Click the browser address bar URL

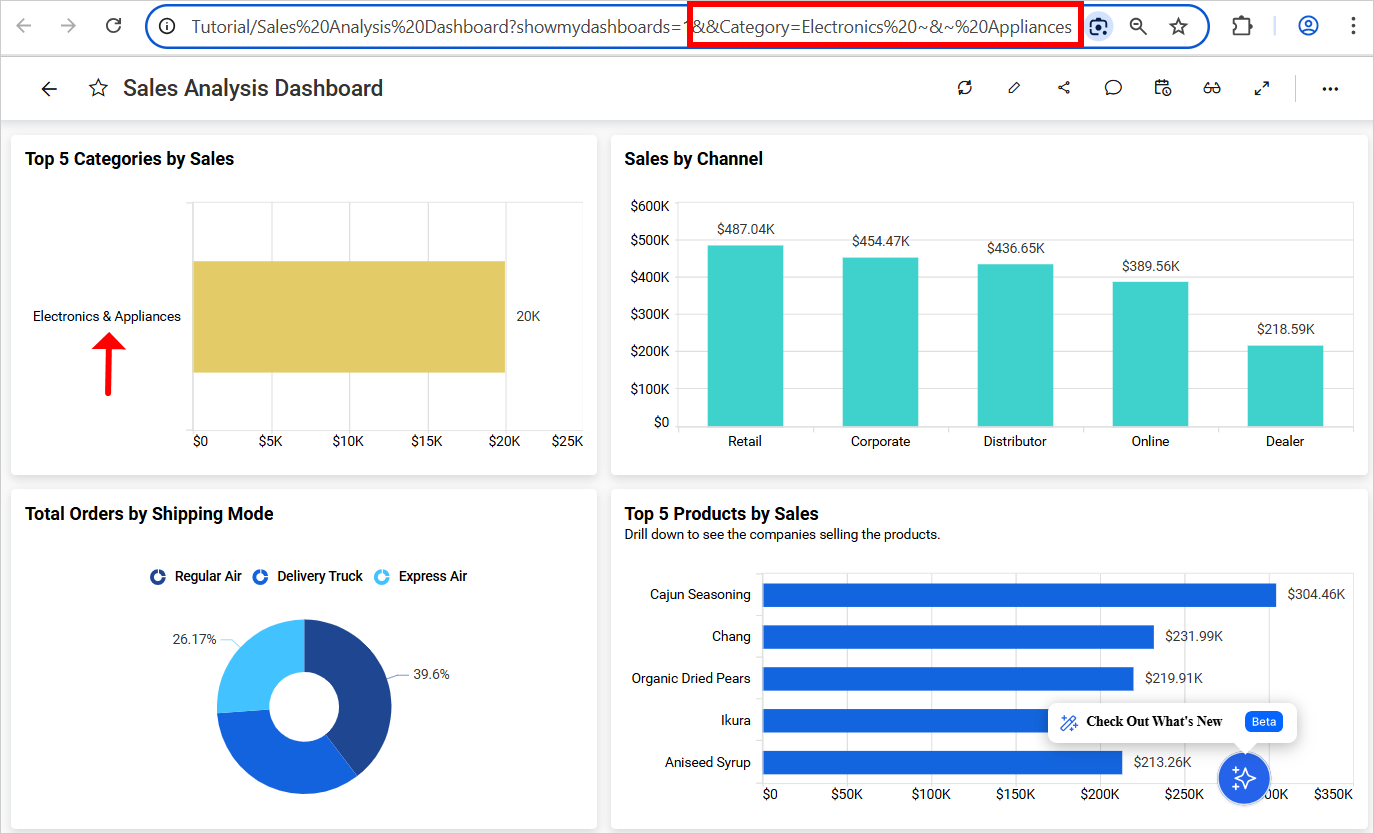(x=630, y=27)
